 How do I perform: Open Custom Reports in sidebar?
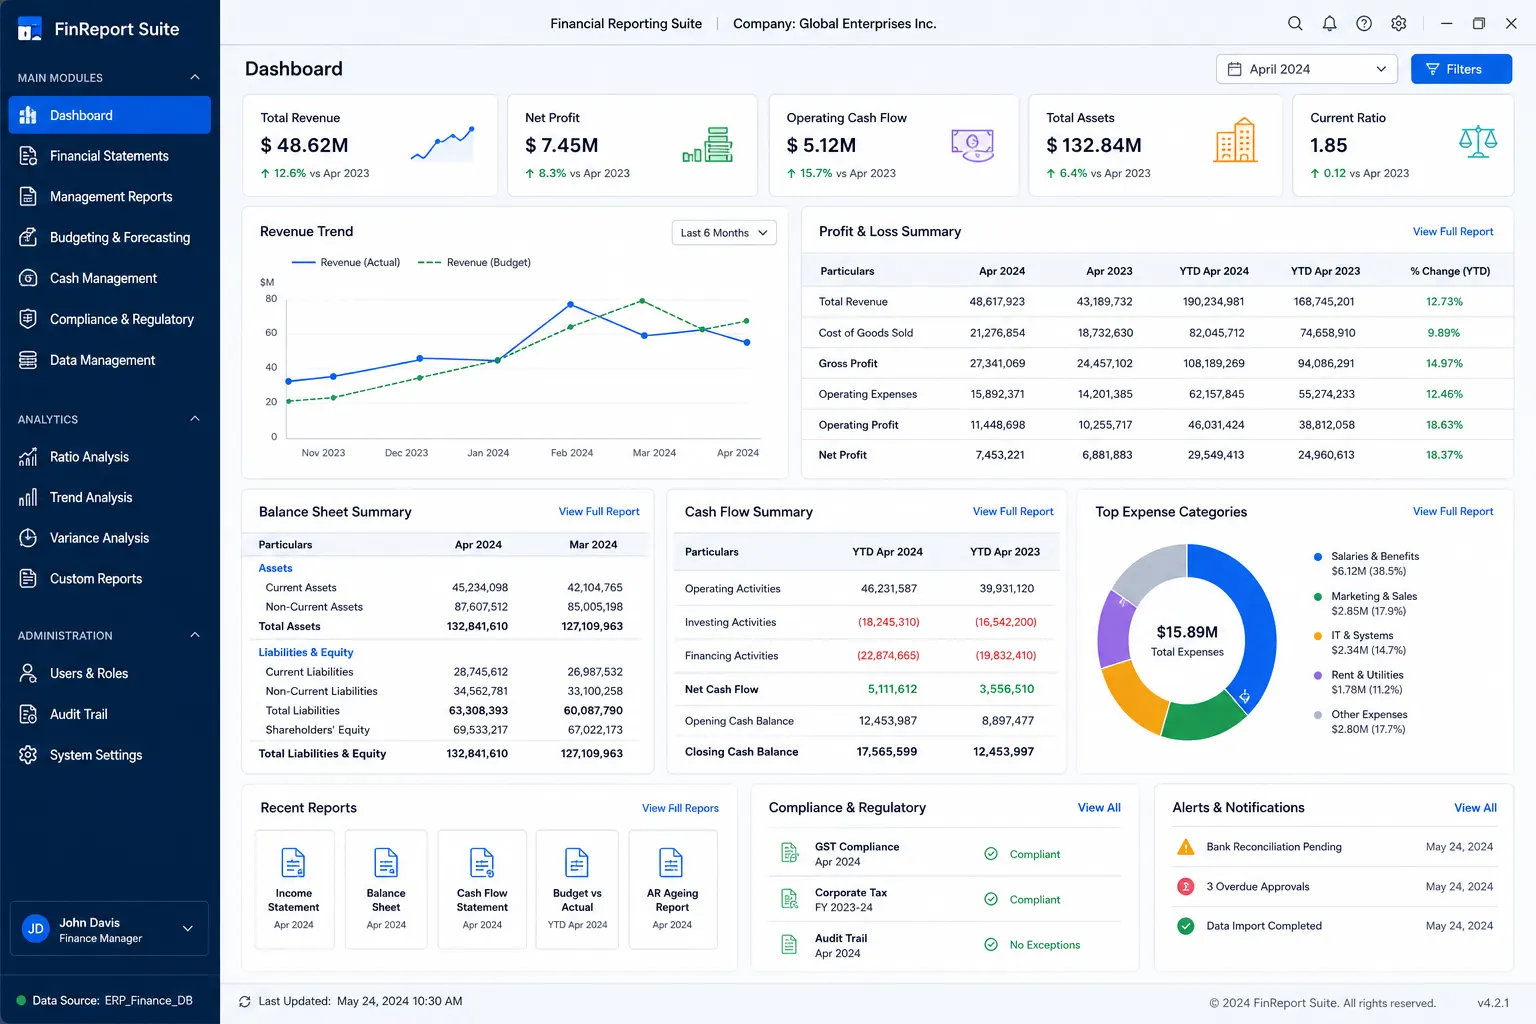(x=110, y=579)
